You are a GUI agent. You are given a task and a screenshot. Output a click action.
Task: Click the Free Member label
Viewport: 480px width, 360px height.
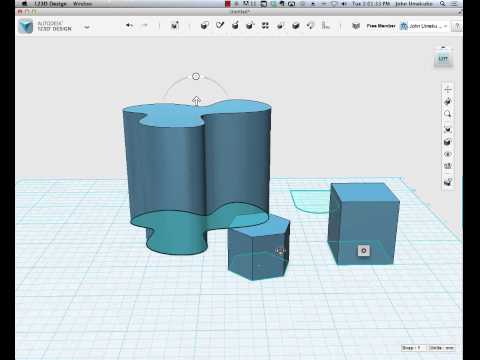click(x=381, y=26)
